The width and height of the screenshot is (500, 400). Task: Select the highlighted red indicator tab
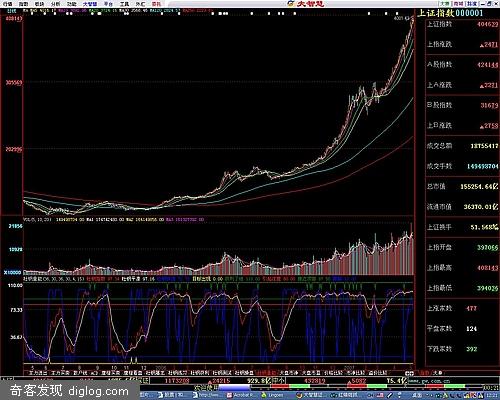(x=266, y=373)
